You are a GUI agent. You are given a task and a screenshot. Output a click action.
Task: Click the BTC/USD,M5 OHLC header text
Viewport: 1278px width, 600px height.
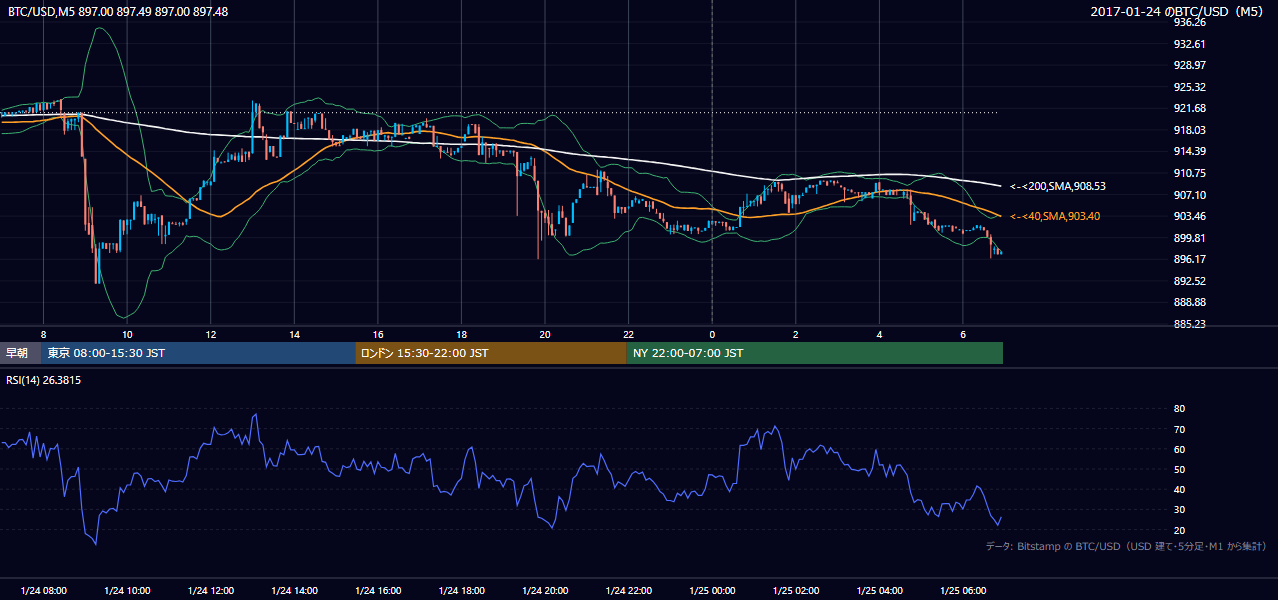118,12
